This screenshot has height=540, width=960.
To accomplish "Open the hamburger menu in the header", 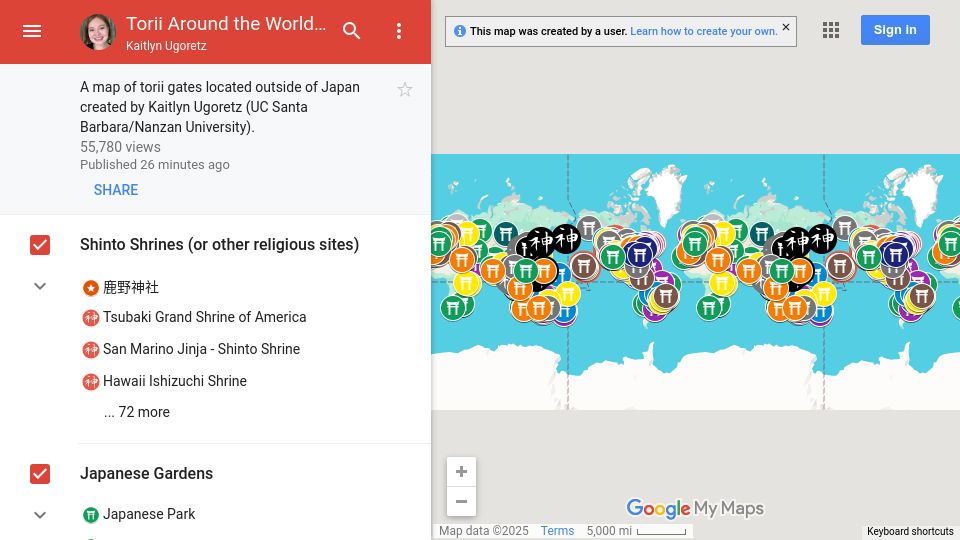I will click(x=32, y=31).
